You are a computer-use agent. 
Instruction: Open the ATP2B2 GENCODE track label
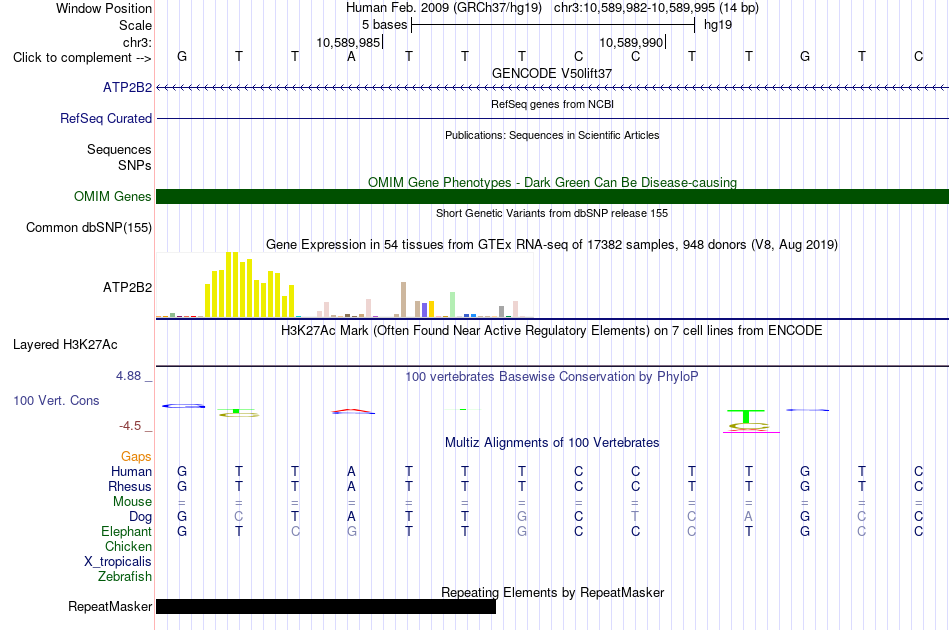coord(127,88)
